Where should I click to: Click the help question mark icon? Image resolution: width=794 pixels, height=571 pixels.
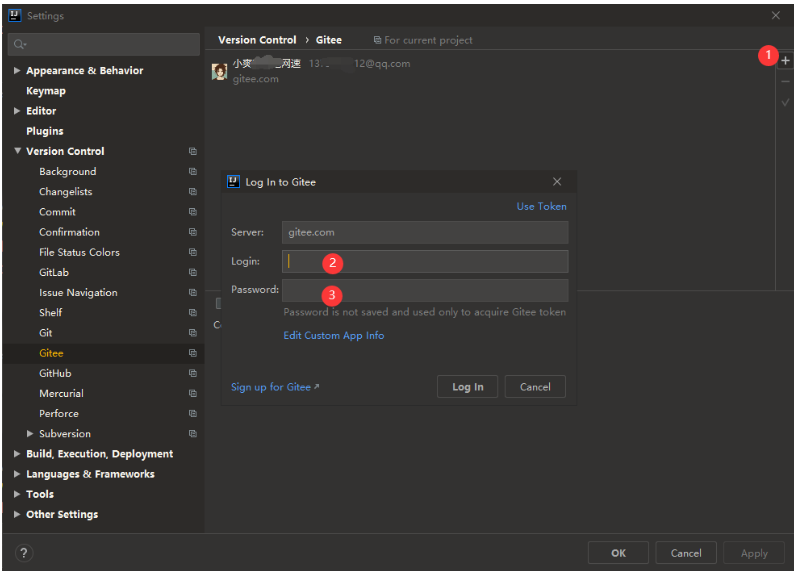click(24, 553)
